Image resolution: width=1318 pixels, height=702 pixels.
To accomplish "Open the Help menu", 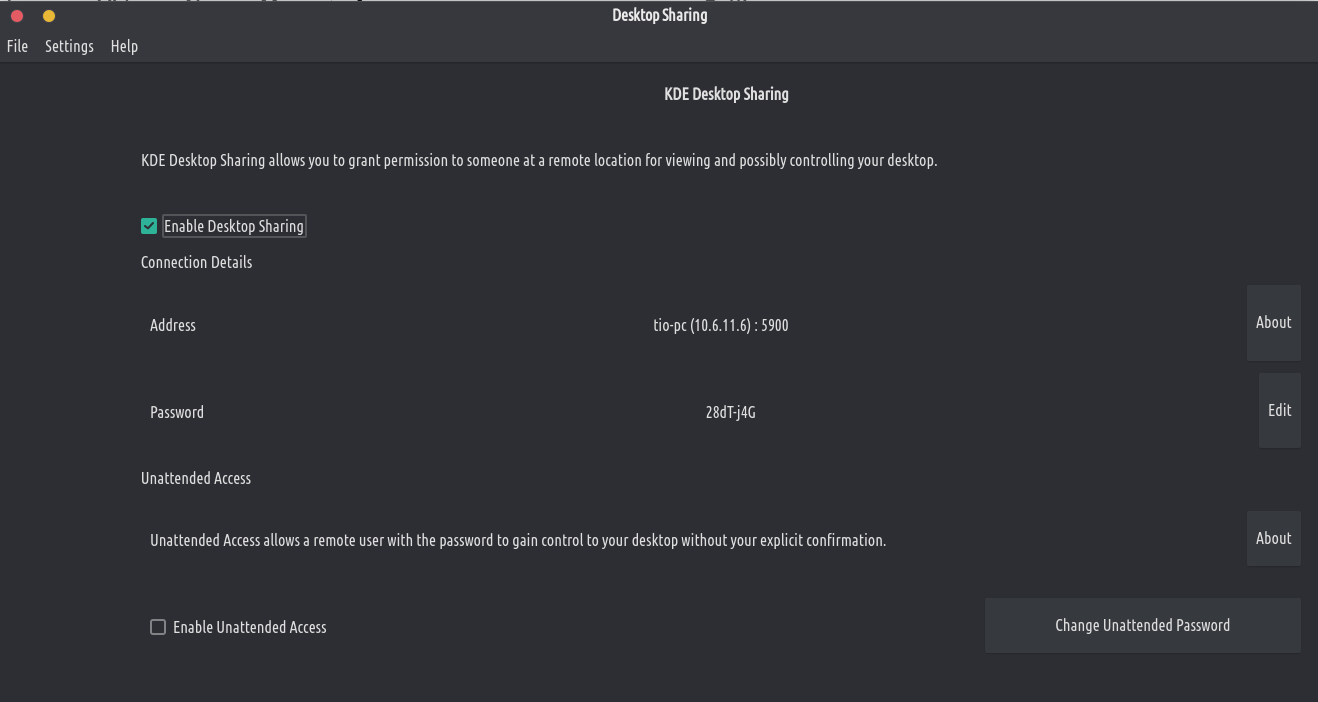I will coord(124,46).
